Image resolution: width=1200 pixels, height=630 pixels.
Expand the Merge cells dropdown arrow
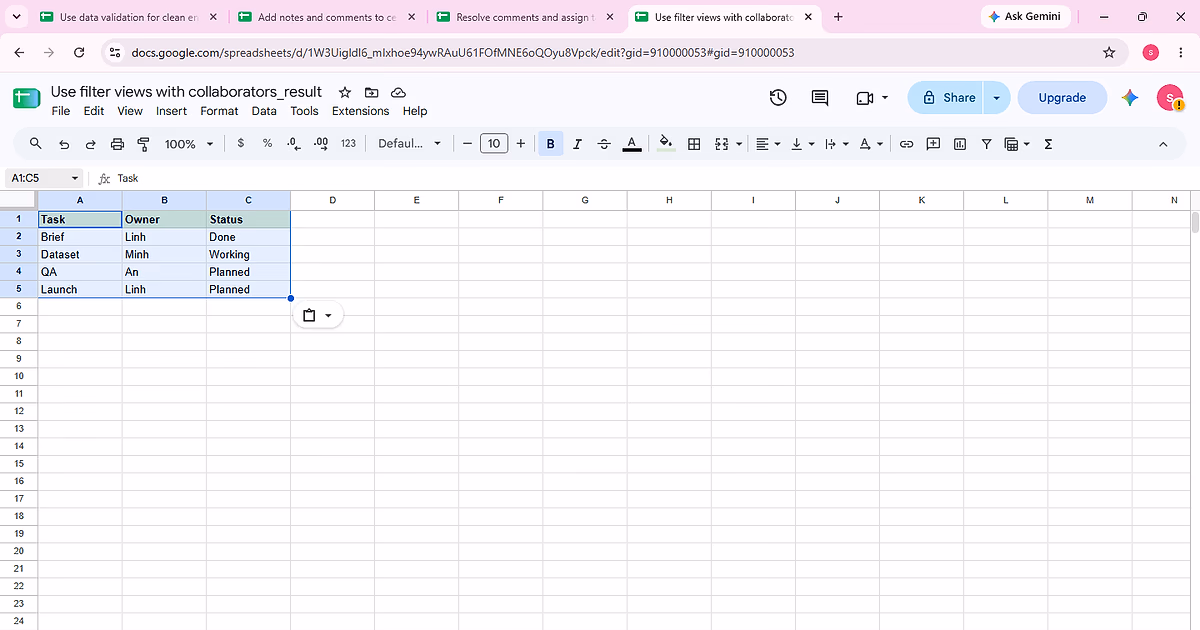(x=739, y=144)
